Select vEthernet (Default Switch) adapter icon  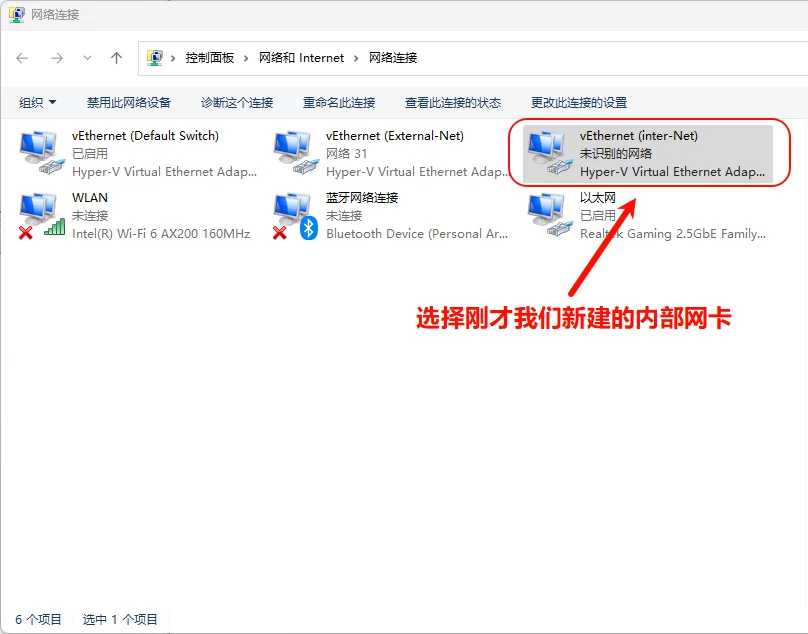coord(42,153)
